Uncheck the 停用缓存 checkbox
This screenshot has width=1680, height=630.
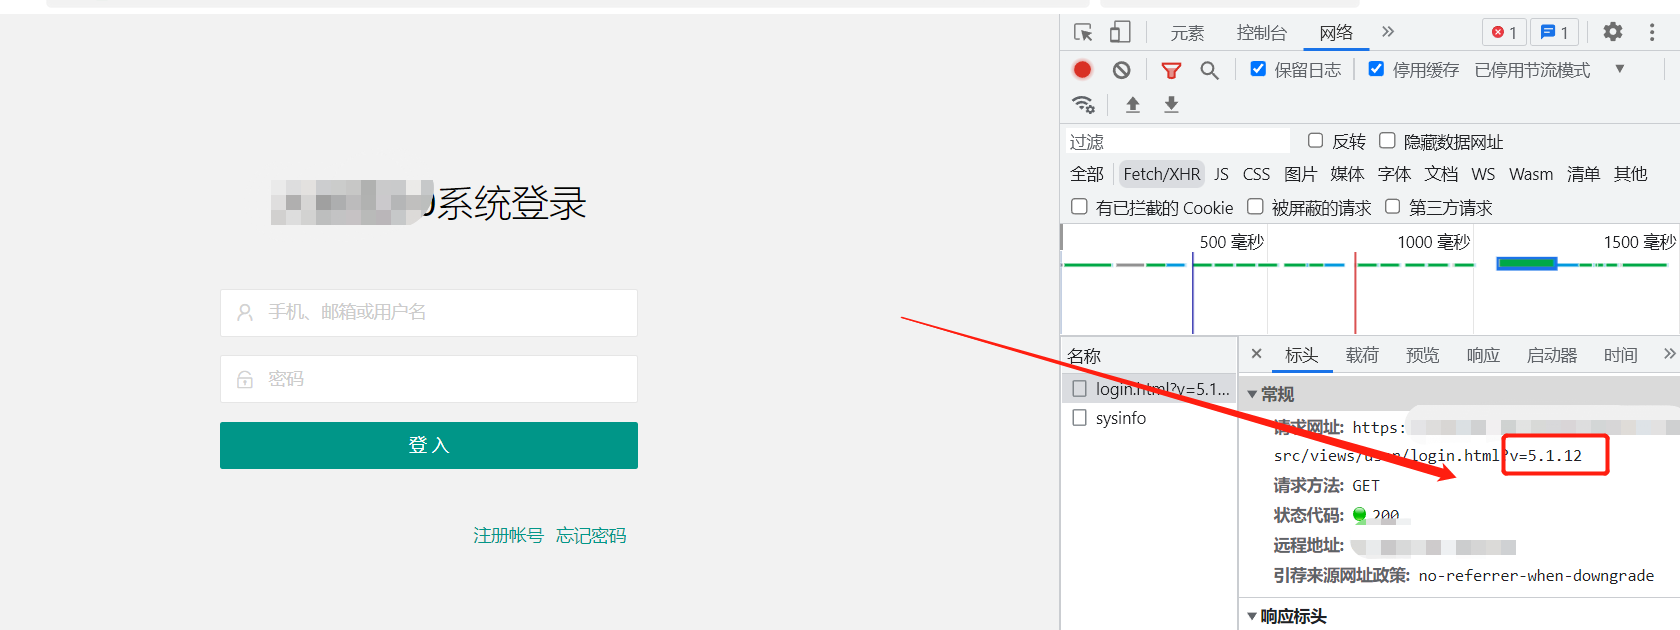point(1377,69)
